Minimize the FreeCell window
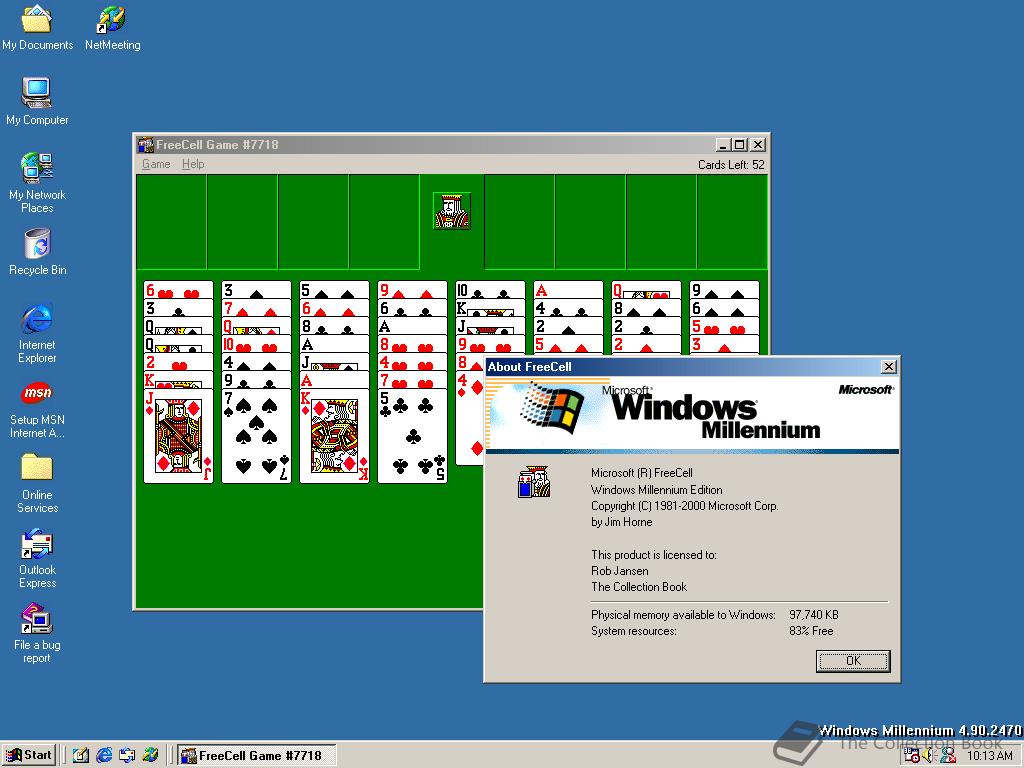The image size is (1024, 768). (722, 144)
